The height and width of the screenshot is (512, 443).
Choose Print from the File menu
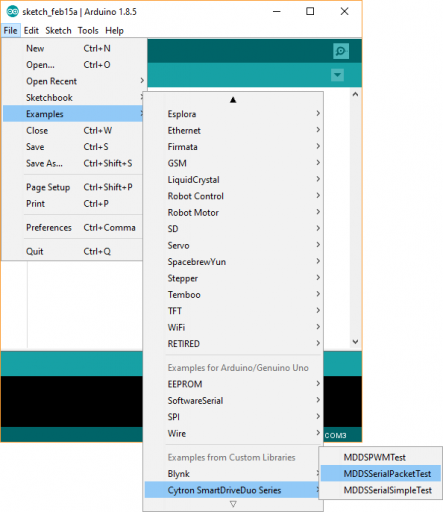73,203
